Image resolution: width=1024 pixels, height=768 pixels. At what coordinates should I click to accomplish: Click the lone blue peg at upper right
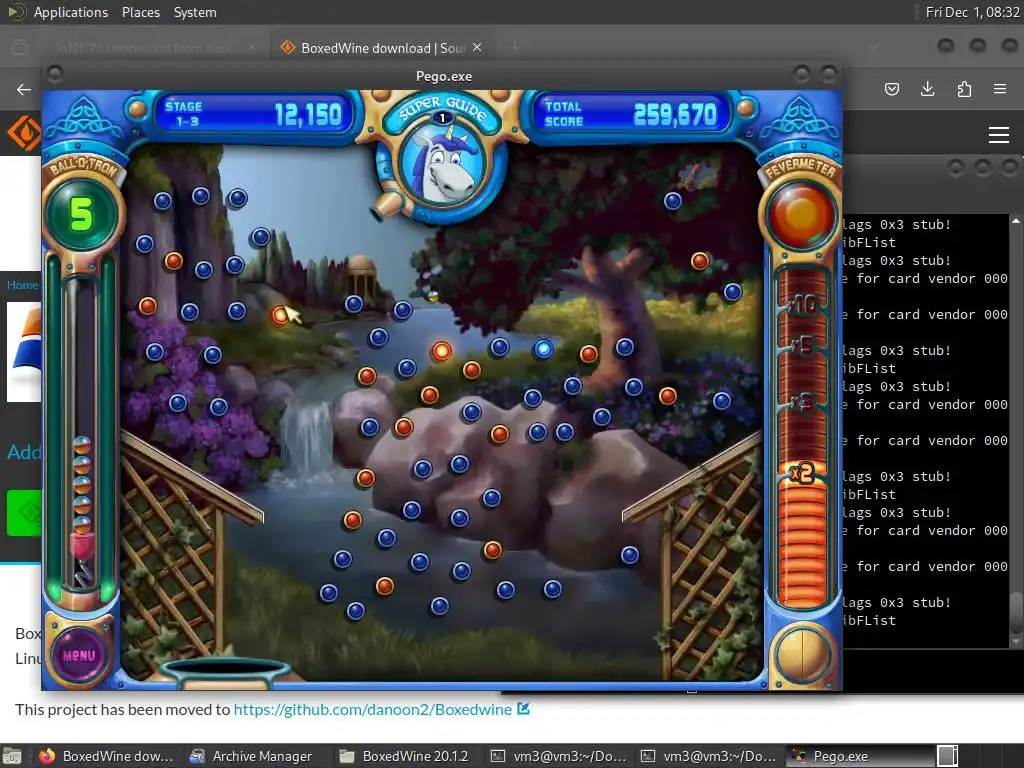click(x=673, y=201)
